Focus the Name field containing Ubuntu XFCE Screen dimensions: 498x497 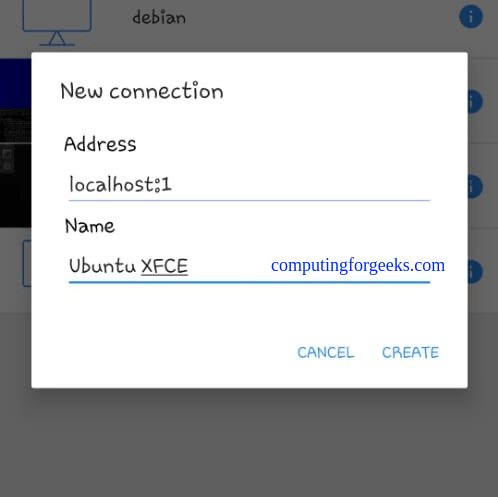[249, 266]
